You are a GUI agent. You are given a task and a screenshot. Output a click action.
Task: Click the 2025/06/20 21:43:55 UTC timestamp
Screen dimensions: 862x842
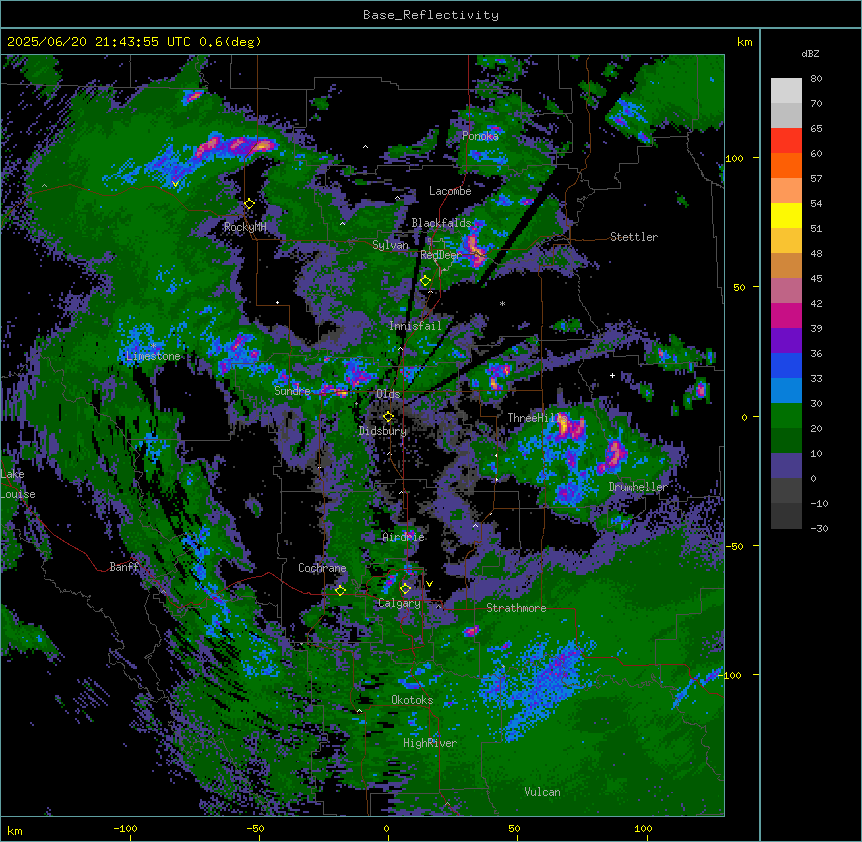[x=98, y=42]
